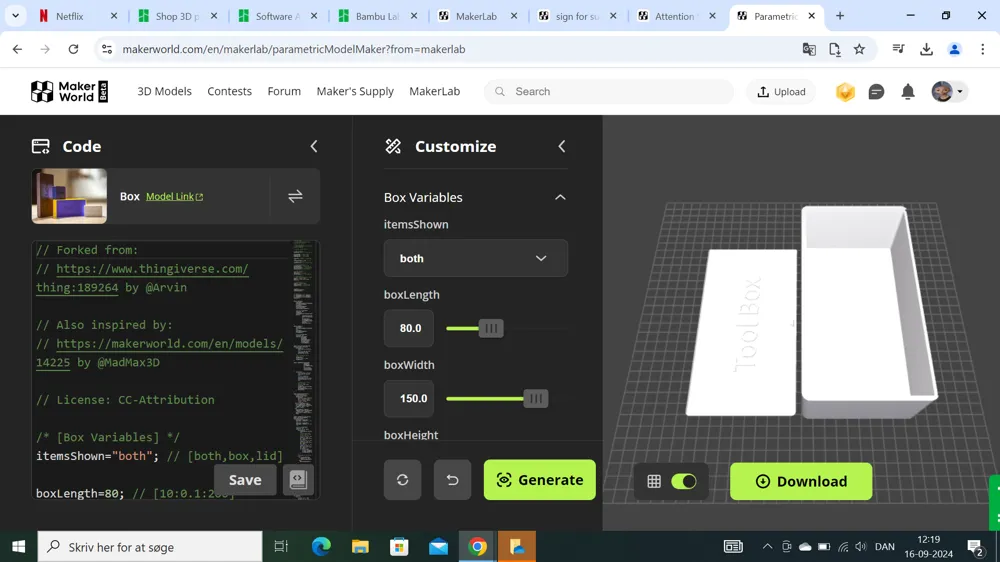Click the Upload button

coord(781,92)
